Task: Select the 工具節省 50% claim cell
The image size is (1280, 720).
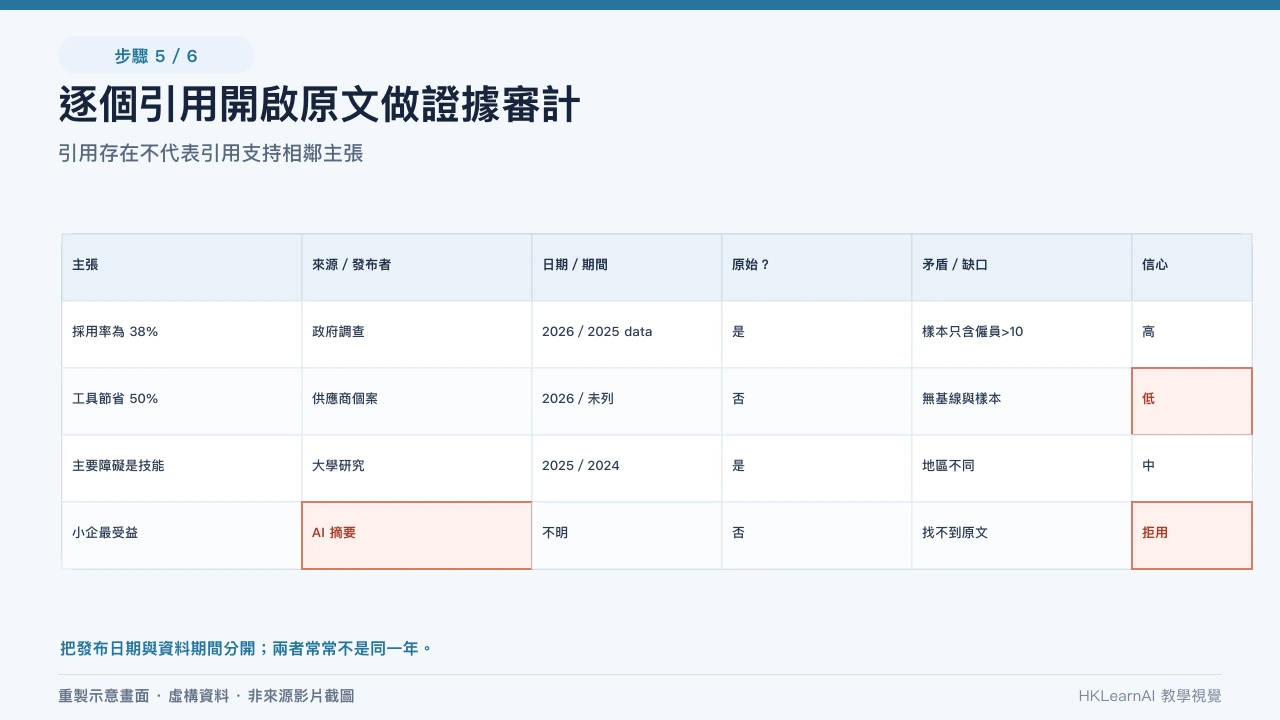Action: point(182,399)
